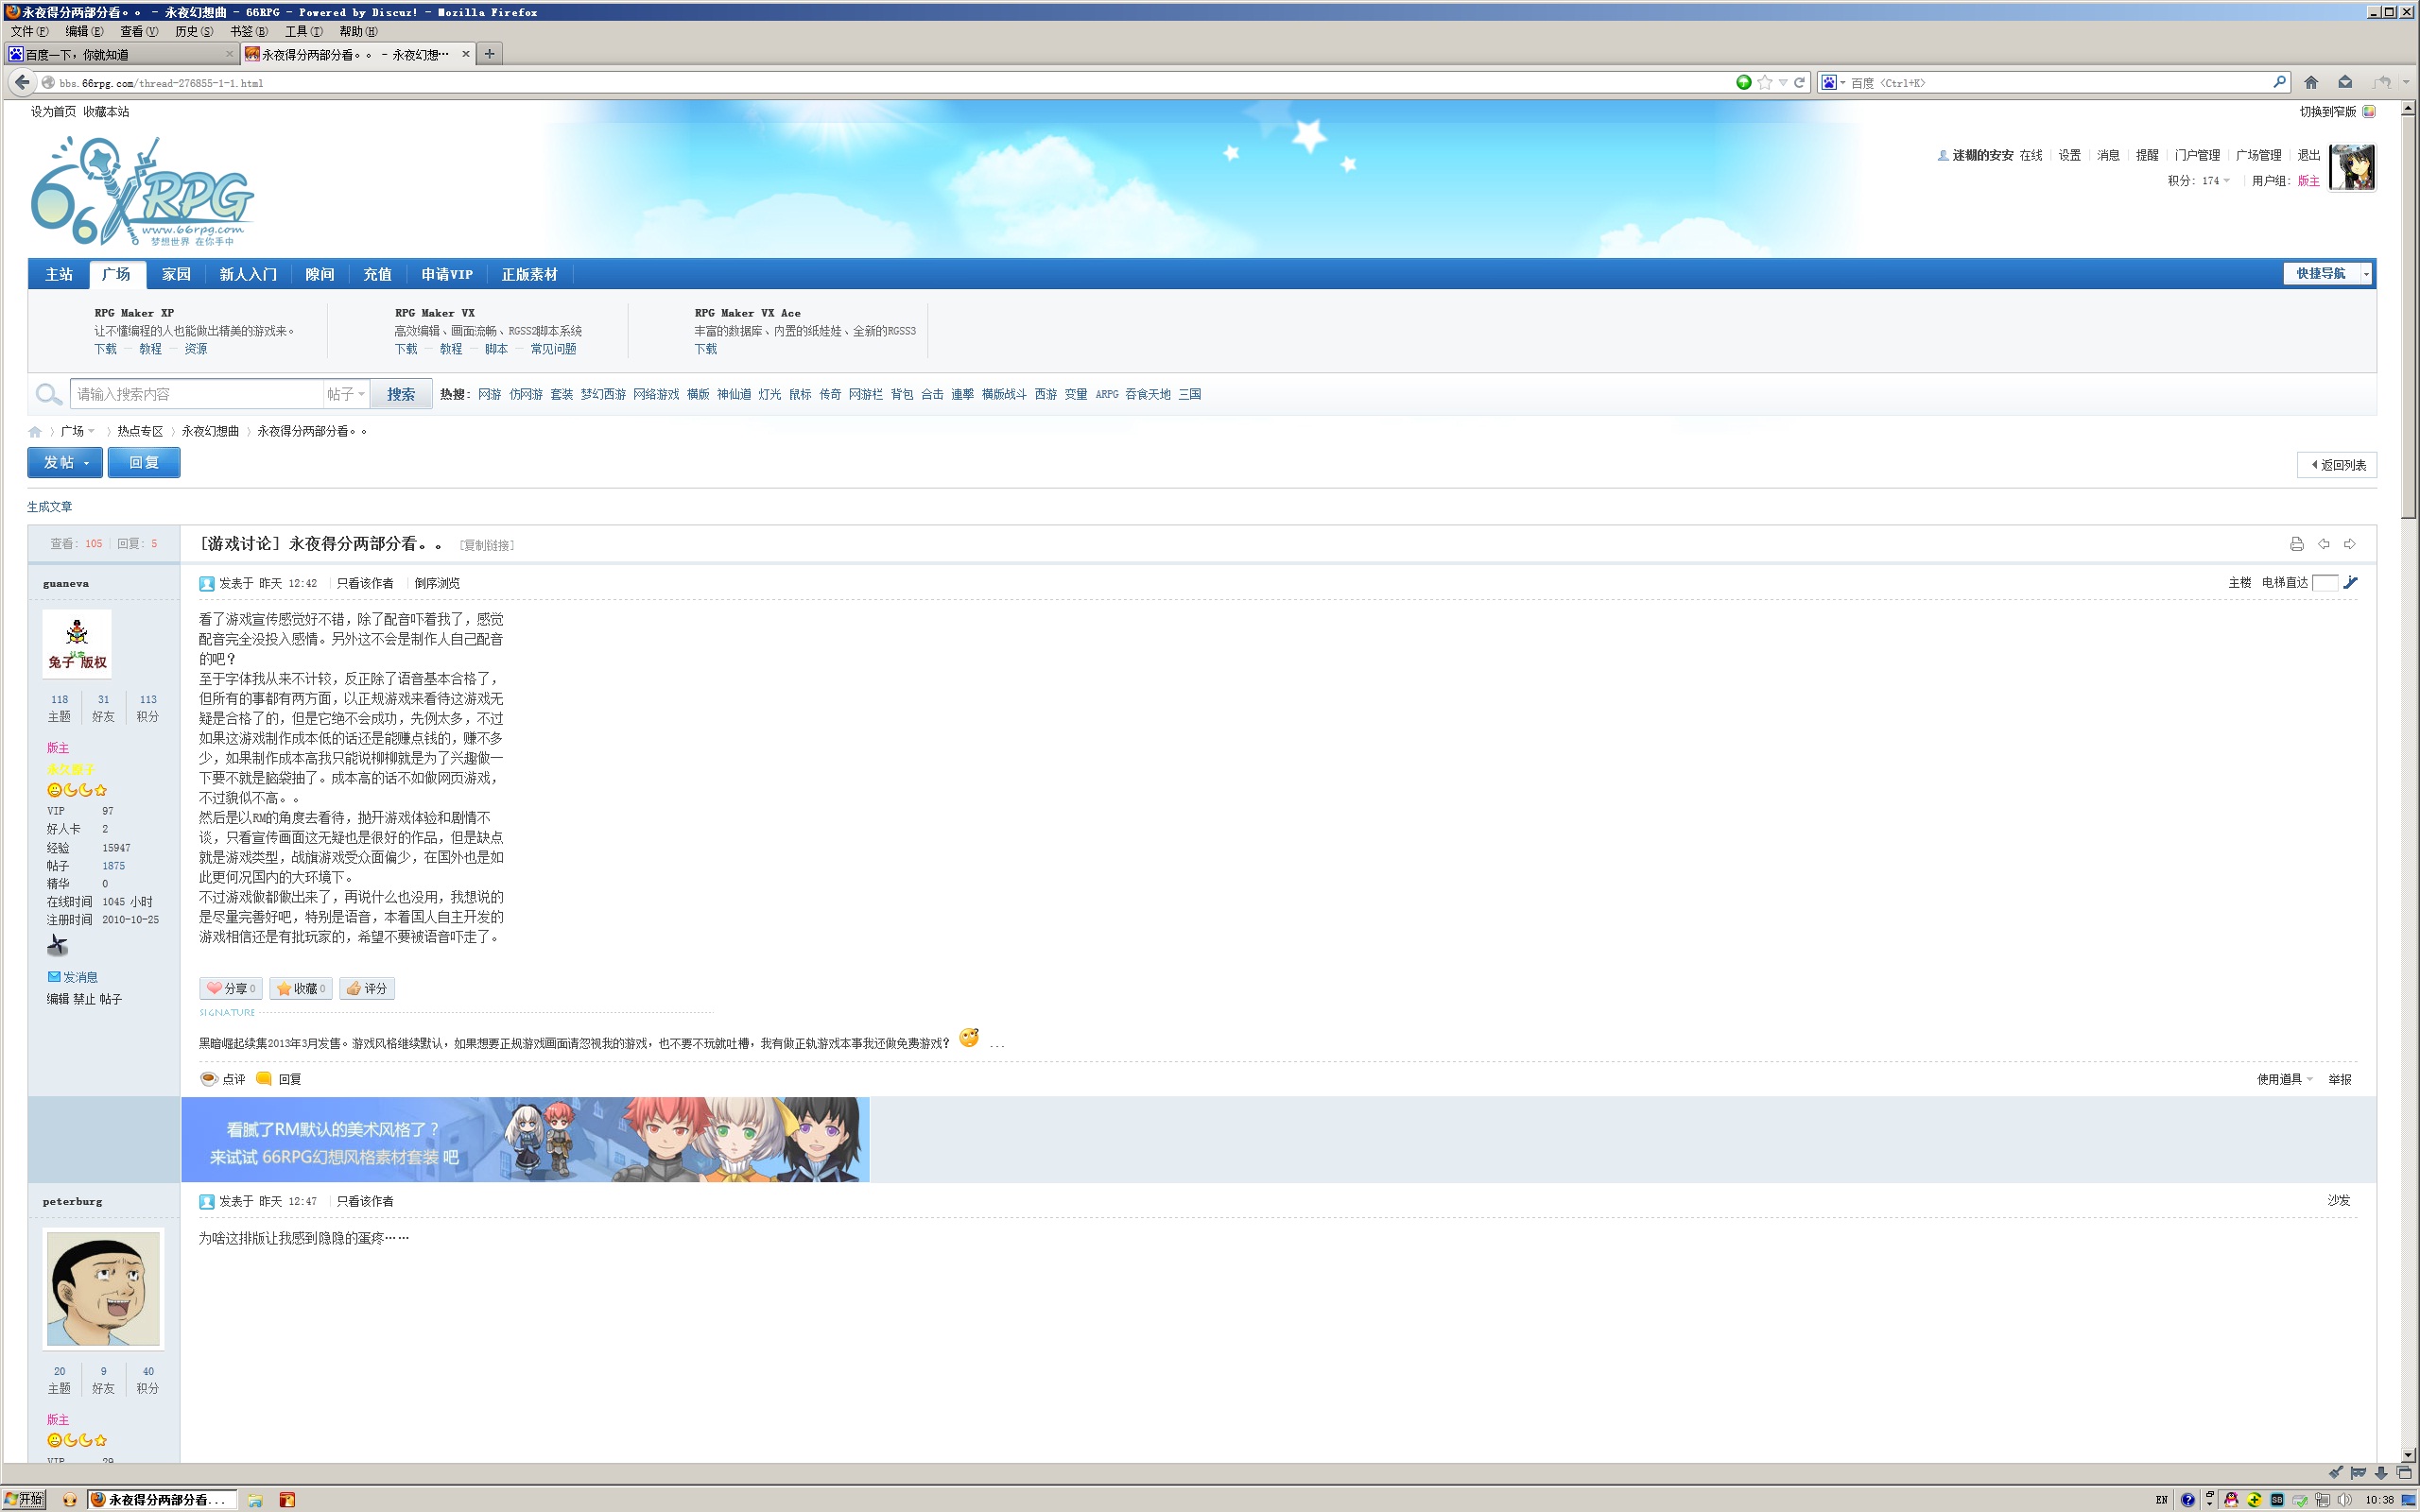Screen dimensions: 2420x1512
Task: Click the smiley emoticon in the signature
Action: (968, 1038)
